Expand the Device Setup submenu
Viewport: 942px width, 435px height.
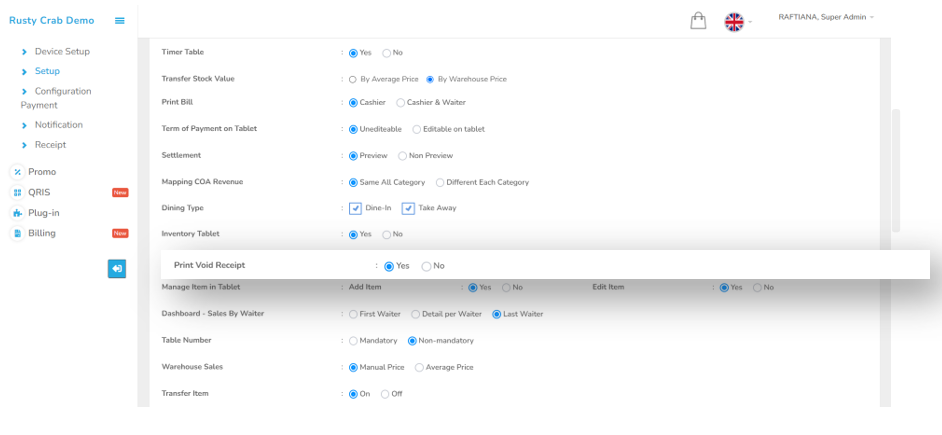[x=61, y=51]
